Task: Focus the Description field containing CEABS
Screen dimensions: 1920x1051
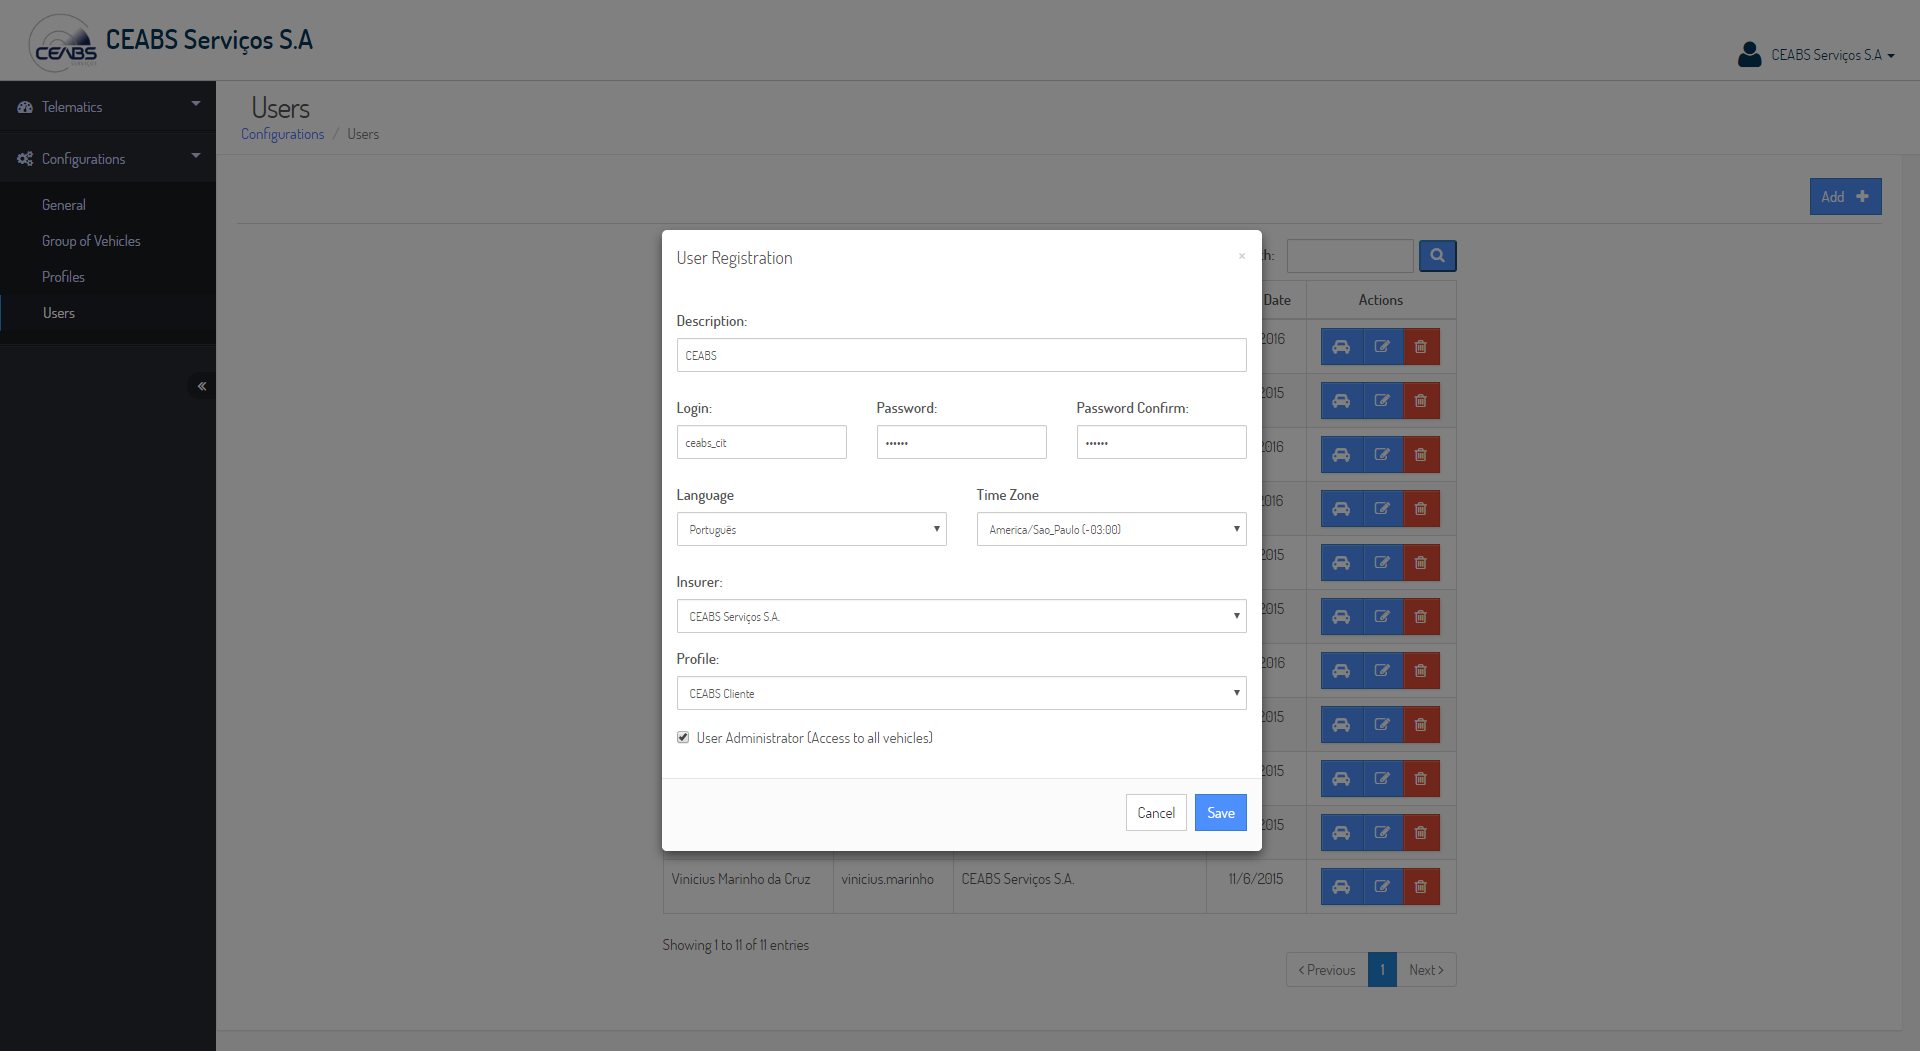Action: (961, 355)
